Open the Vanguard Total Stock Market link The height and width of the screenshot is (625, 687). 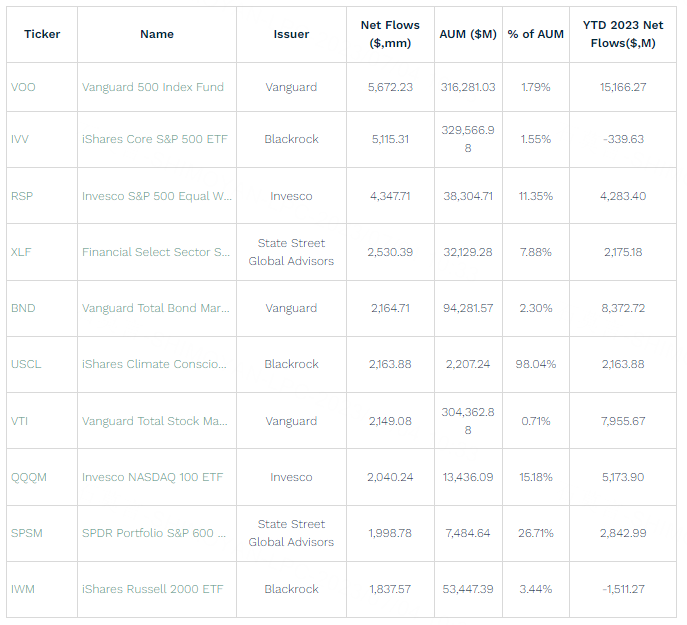155,421
